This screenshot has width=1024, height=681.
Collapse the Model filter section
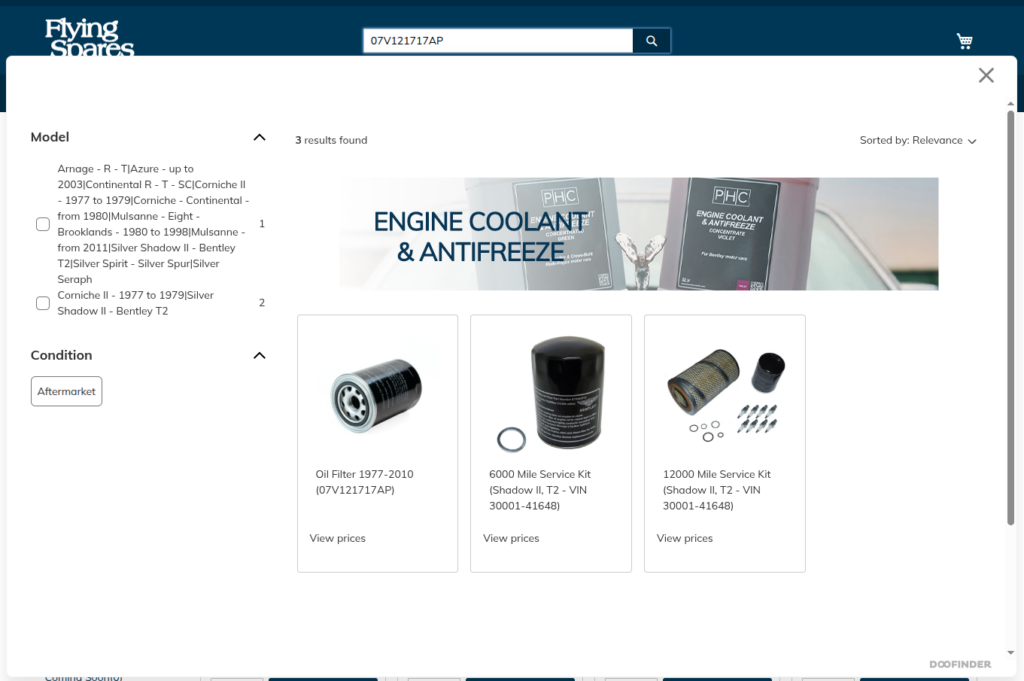tap(259, 137)
